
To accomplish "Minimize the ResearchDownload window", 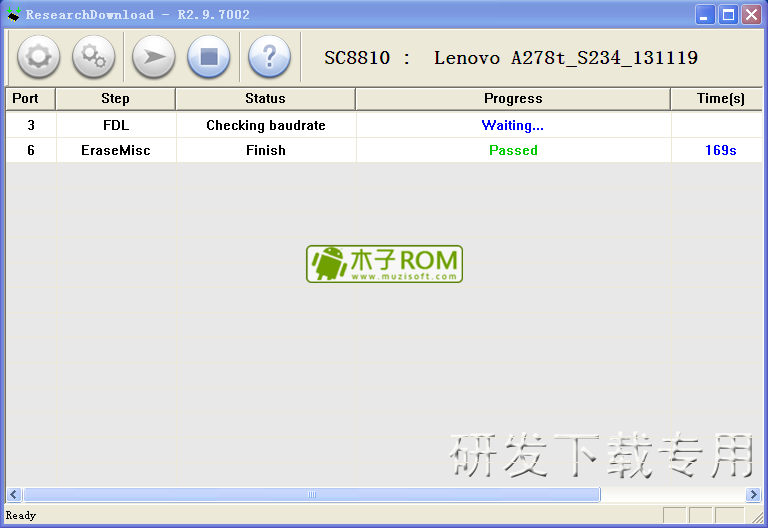I will click(x=705, y=15).
